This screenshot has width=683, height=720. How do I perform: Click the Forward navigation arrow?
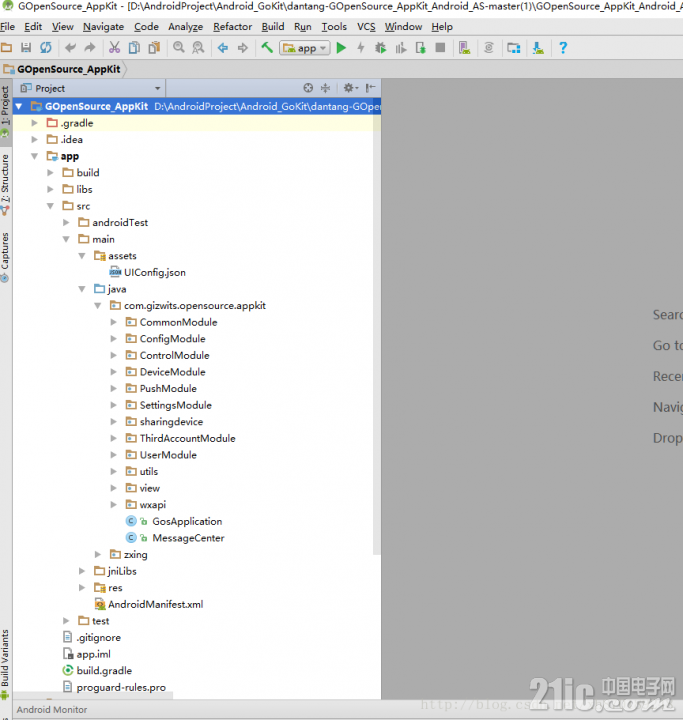243,48
